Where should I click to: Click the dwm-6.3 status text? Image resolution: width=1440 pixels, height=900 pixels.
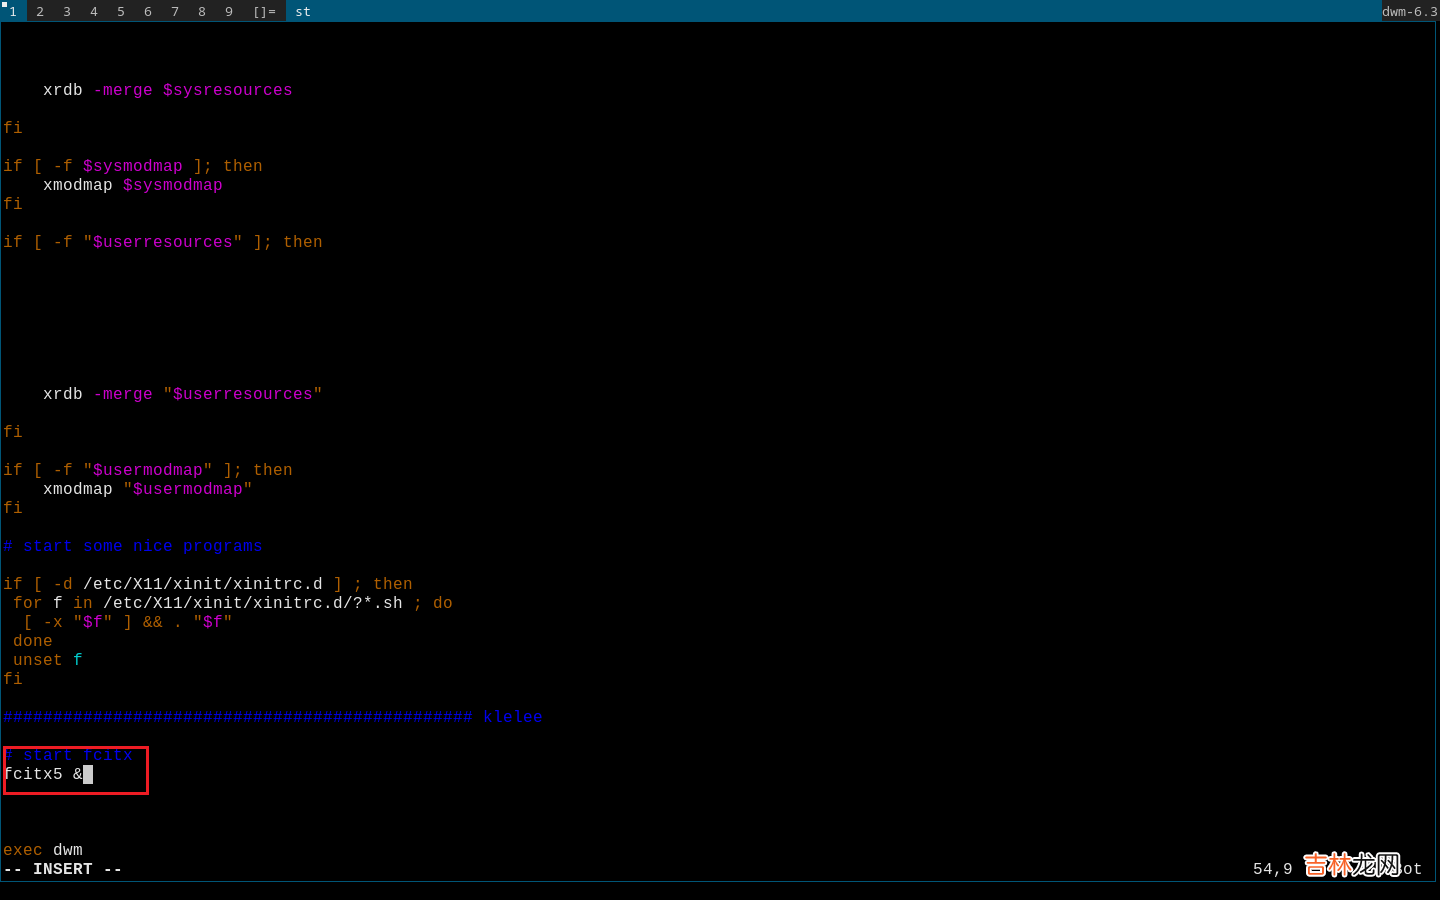tap(1410, 11)
